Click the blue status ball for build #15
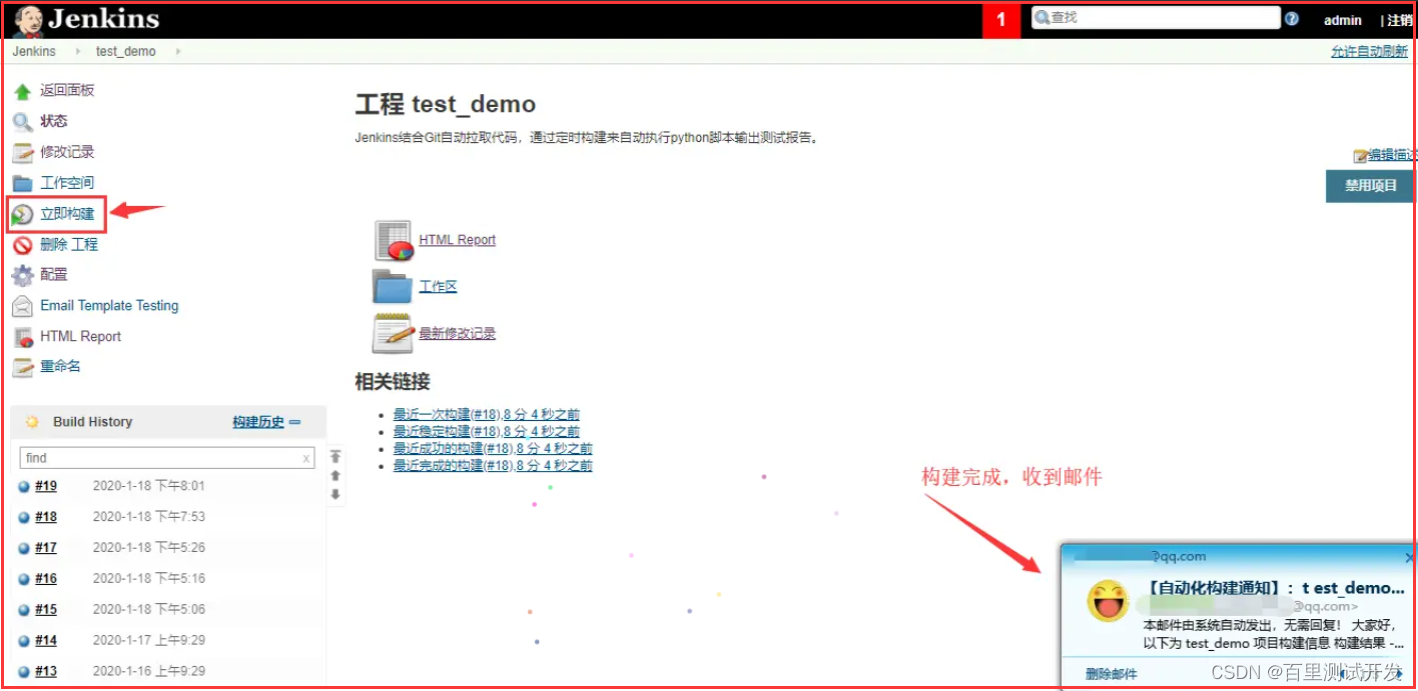The image size is (1418, 691). tap(24, 610)
